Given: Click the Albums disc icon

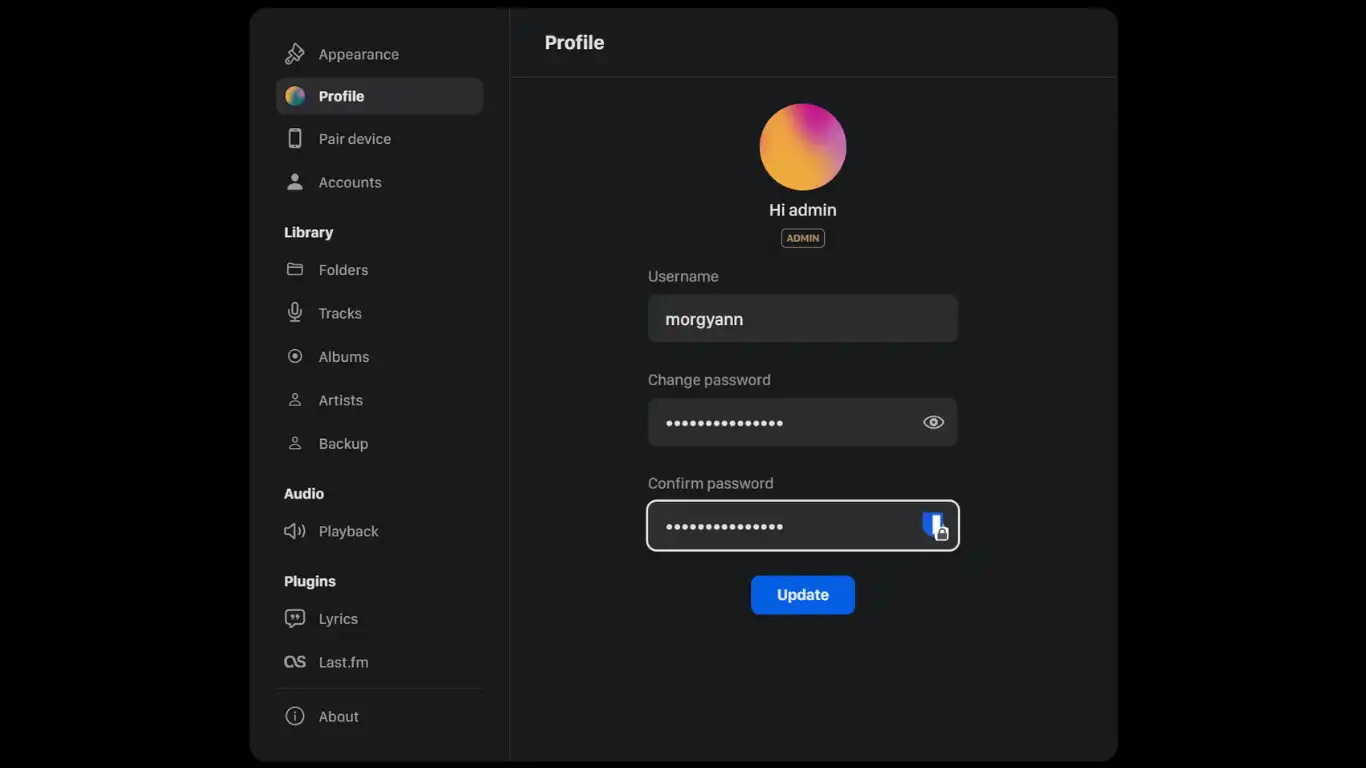Looking at the screenshot, I should tap(294, 357).
